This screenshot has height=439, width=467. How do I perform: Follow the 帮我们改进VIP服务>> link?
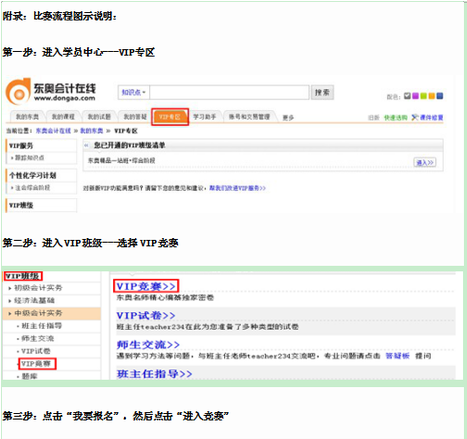point(237,188)
